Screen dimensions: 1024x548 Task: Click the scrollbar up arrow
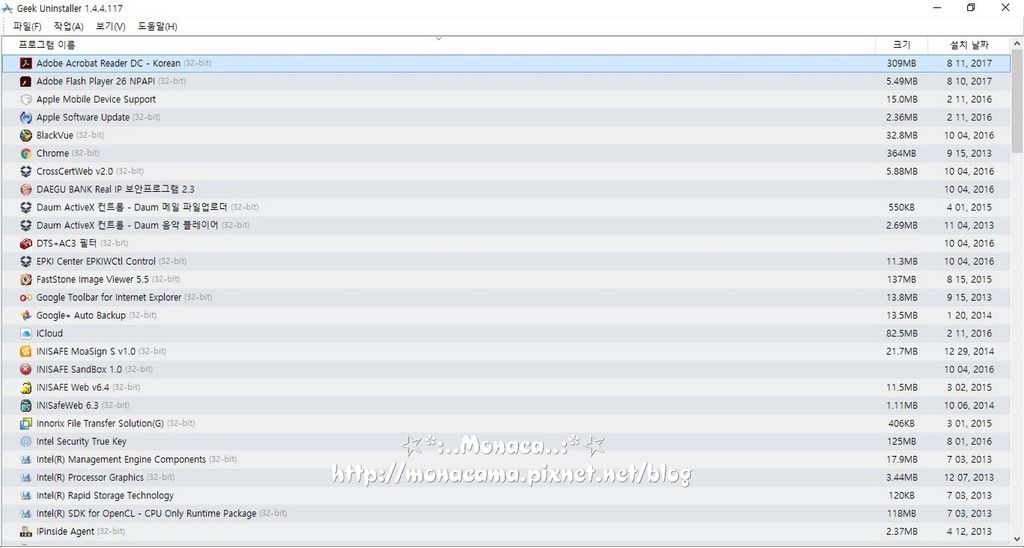point(1017,43)
